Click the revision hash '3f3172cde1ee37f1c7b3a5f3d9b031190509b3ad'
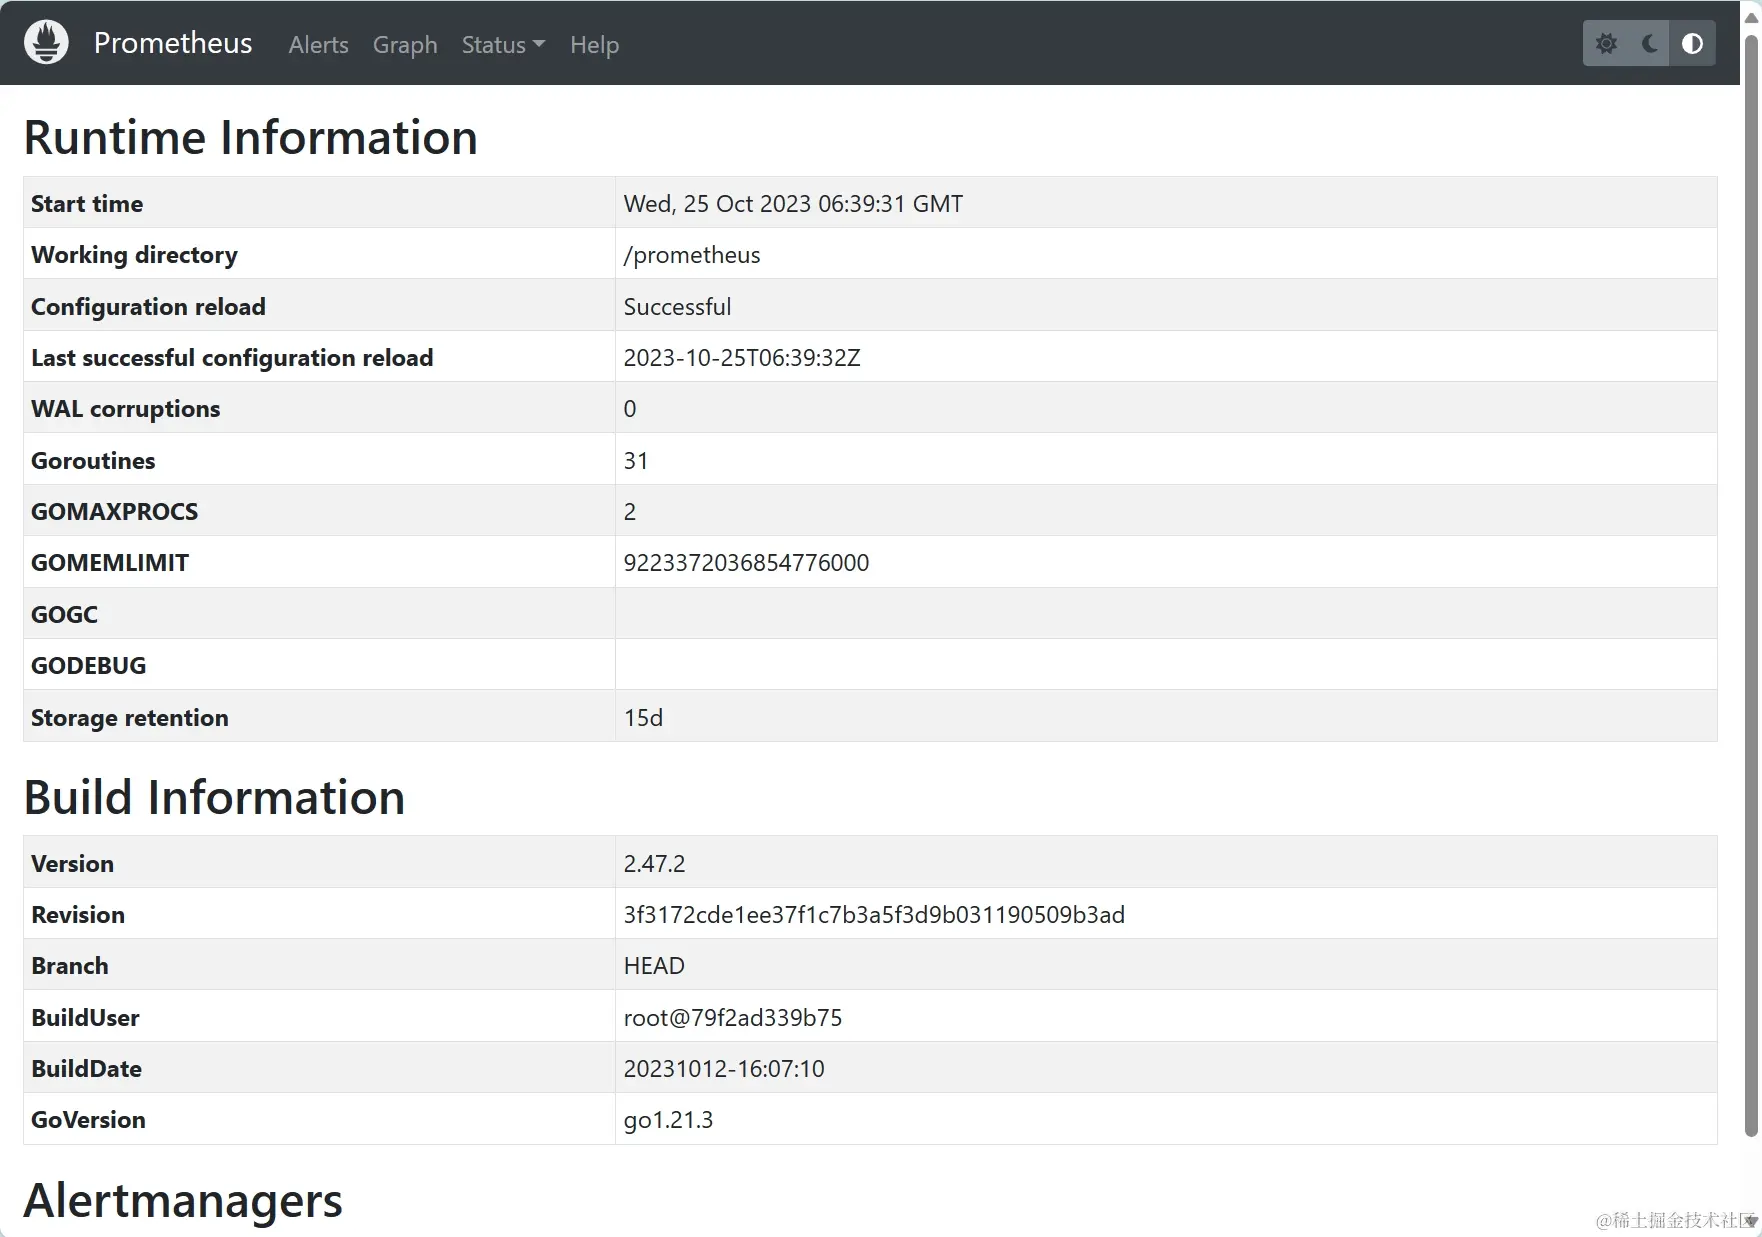1762x1237 pixels. tap(874, 915)
